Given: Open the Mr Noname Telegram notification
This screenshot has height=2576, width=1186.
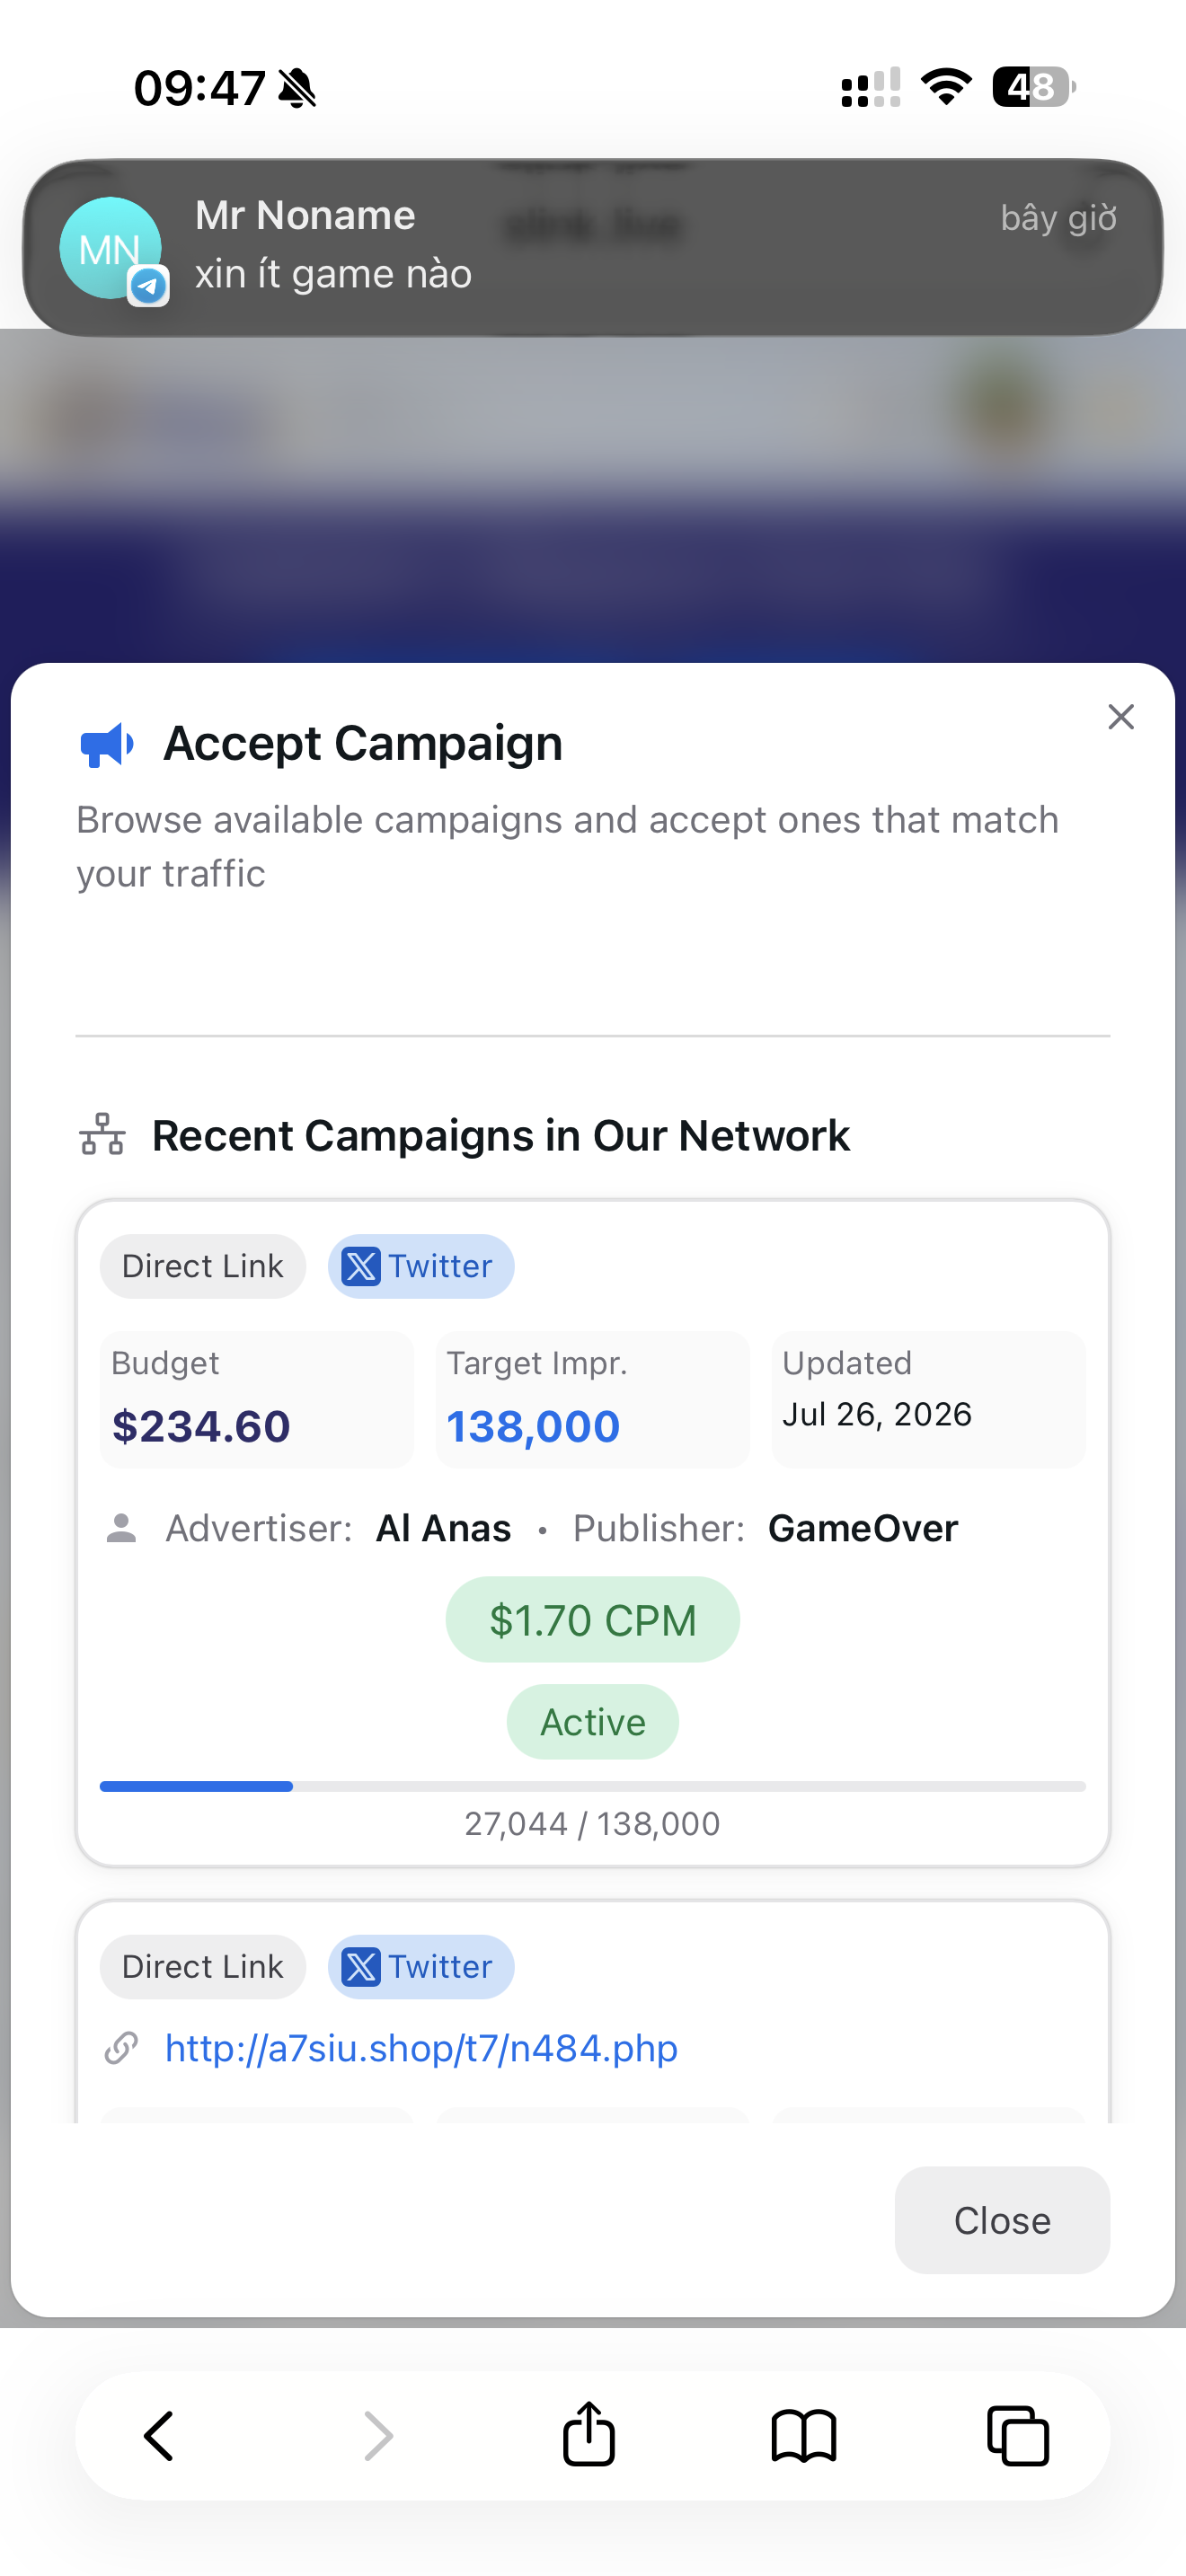Looking at the screenshot, I should [x=593, y=247].
